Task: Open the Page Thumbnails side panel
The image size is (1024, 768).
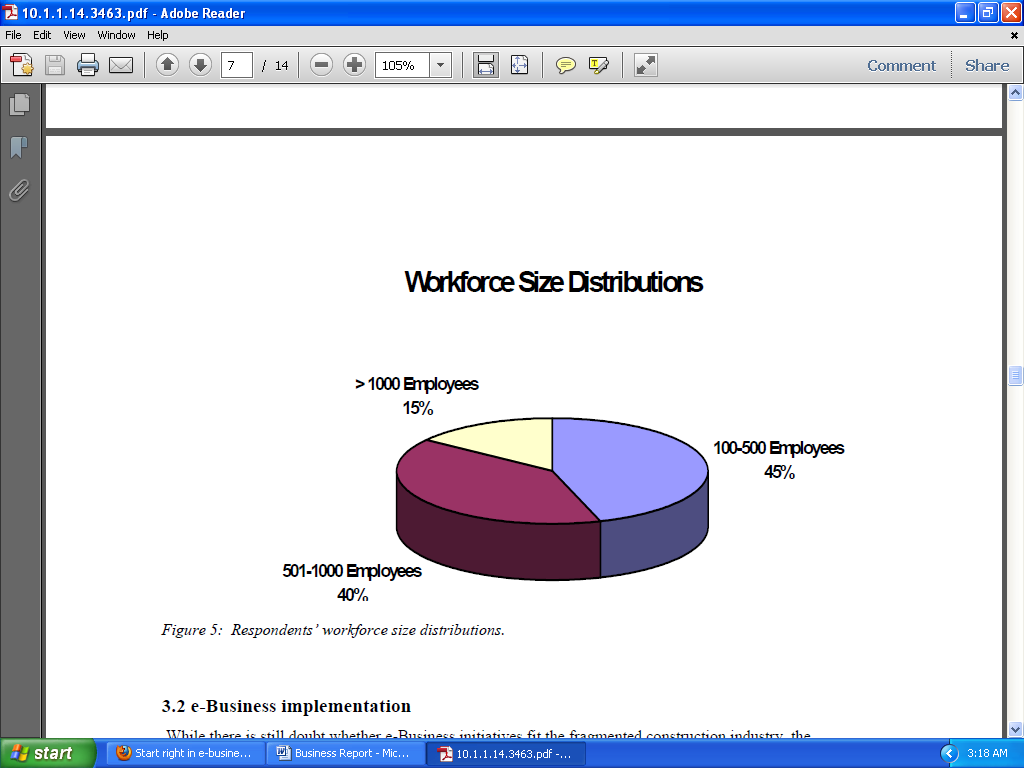Action: coord(19,104)
